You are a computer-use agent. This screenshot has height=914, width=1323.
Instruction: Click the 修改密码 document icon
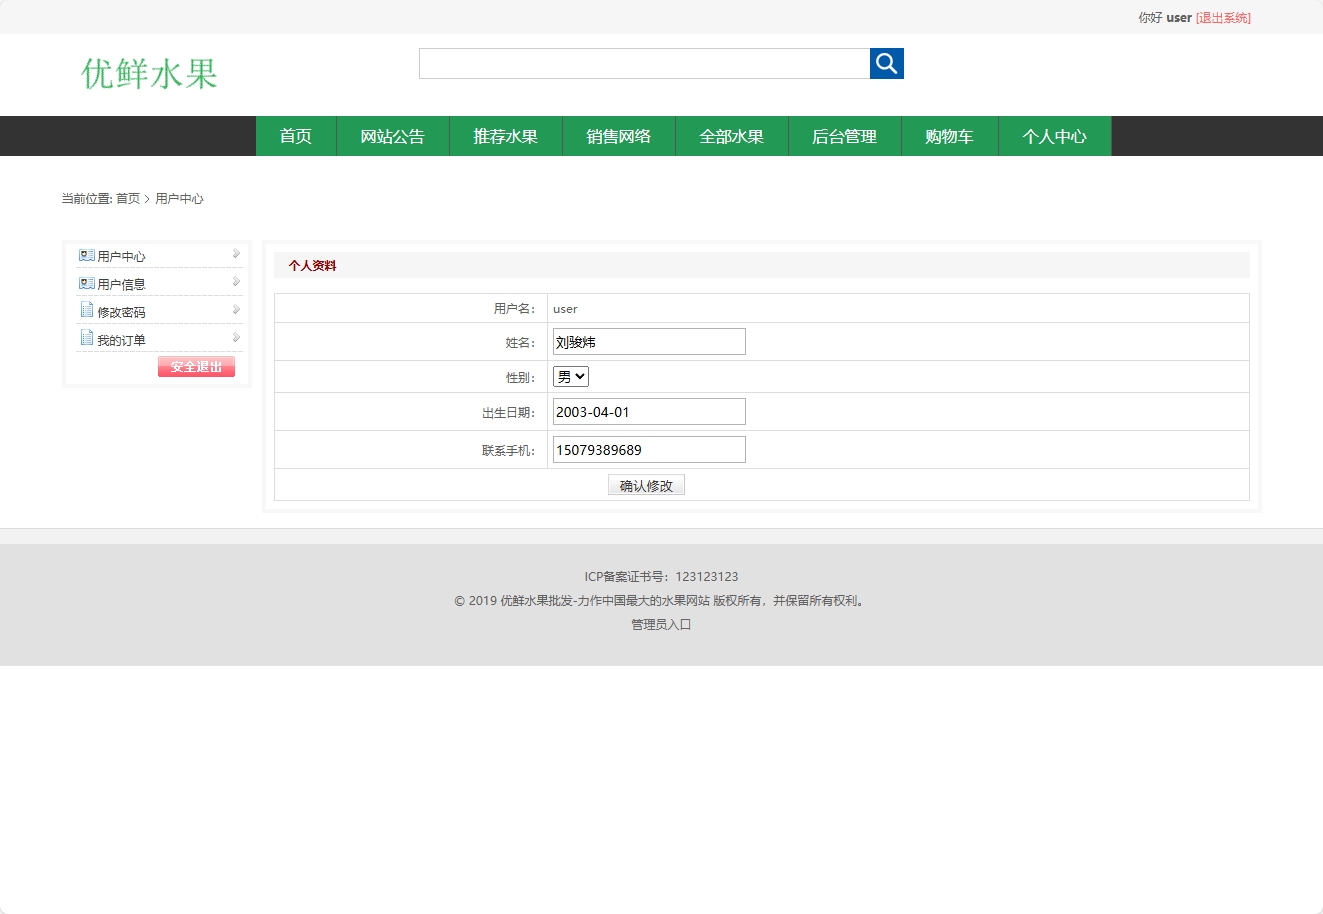point(85,310)
